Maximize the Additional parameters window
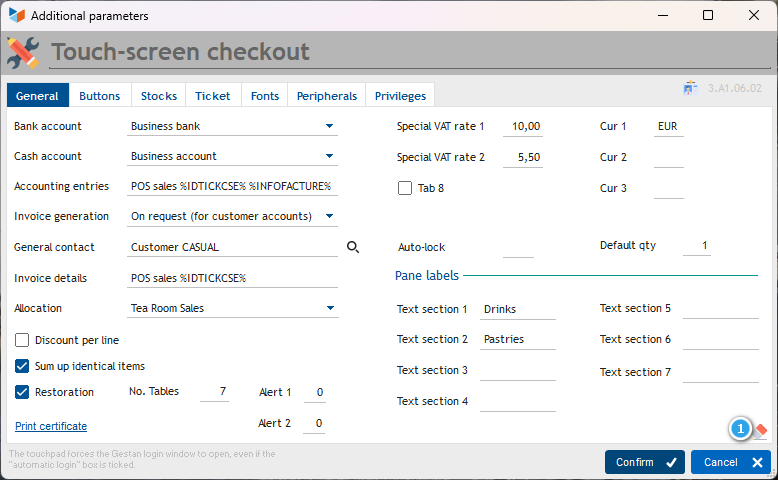 click(x=707, y=16)
